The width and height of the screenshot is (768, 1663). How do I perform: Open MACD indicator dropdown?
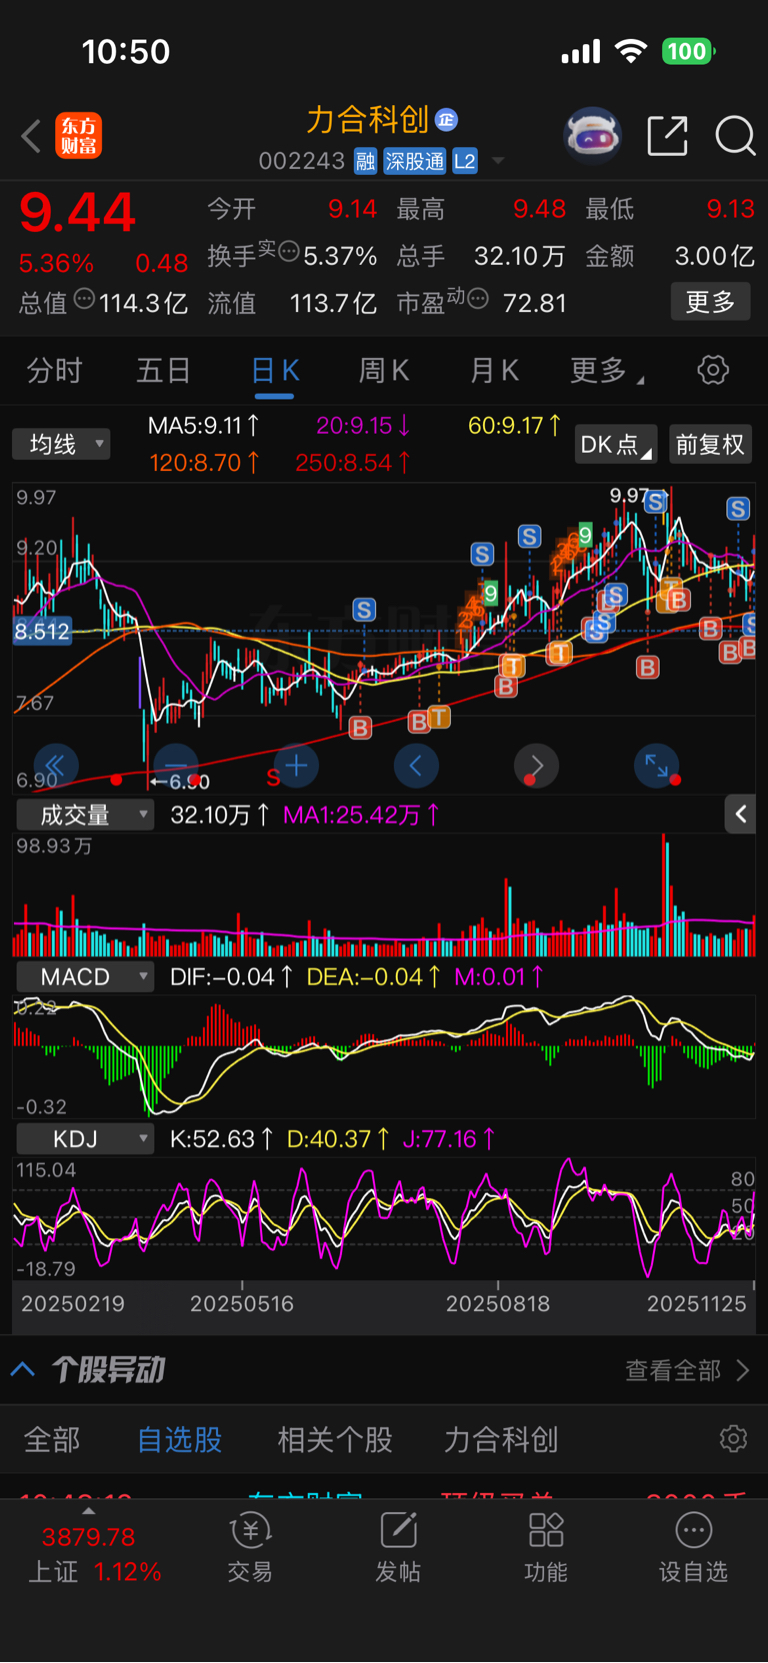tap(85, 976)
